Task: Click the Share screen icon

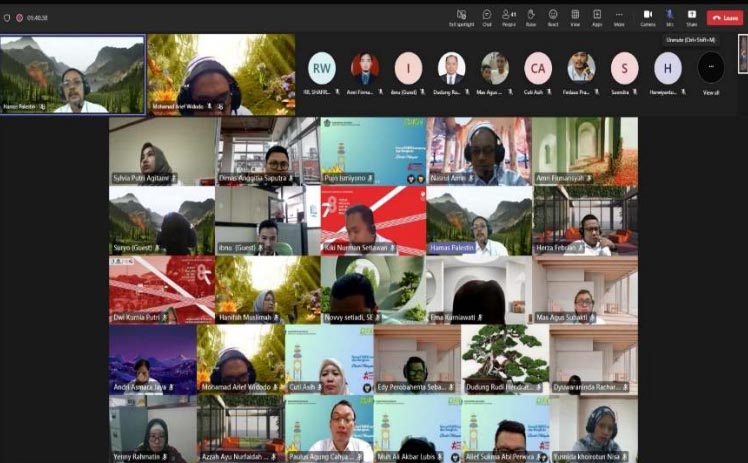Action: [x=691, y=17]
